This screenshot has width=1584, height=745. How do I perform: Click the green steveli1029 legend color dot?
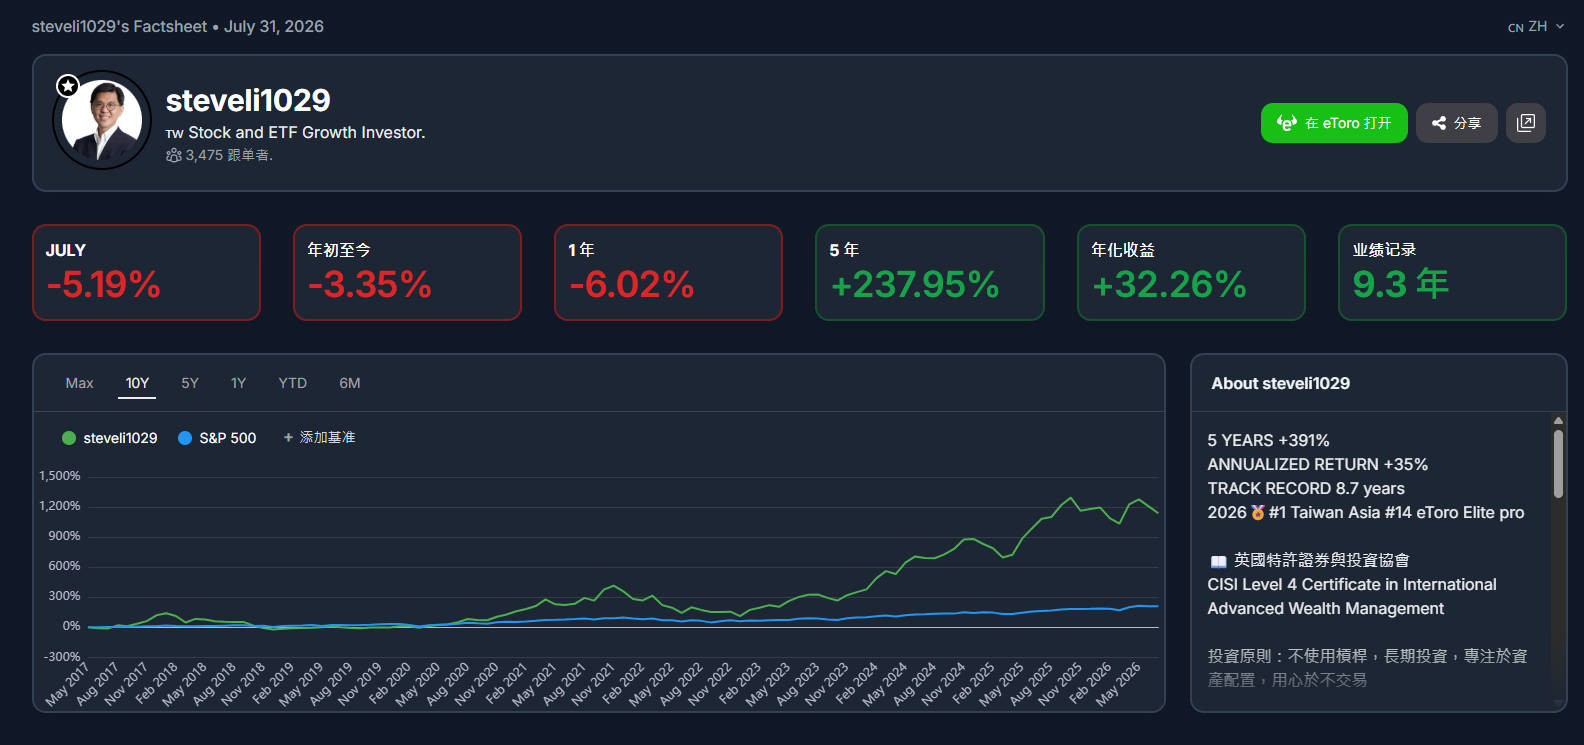69,438
